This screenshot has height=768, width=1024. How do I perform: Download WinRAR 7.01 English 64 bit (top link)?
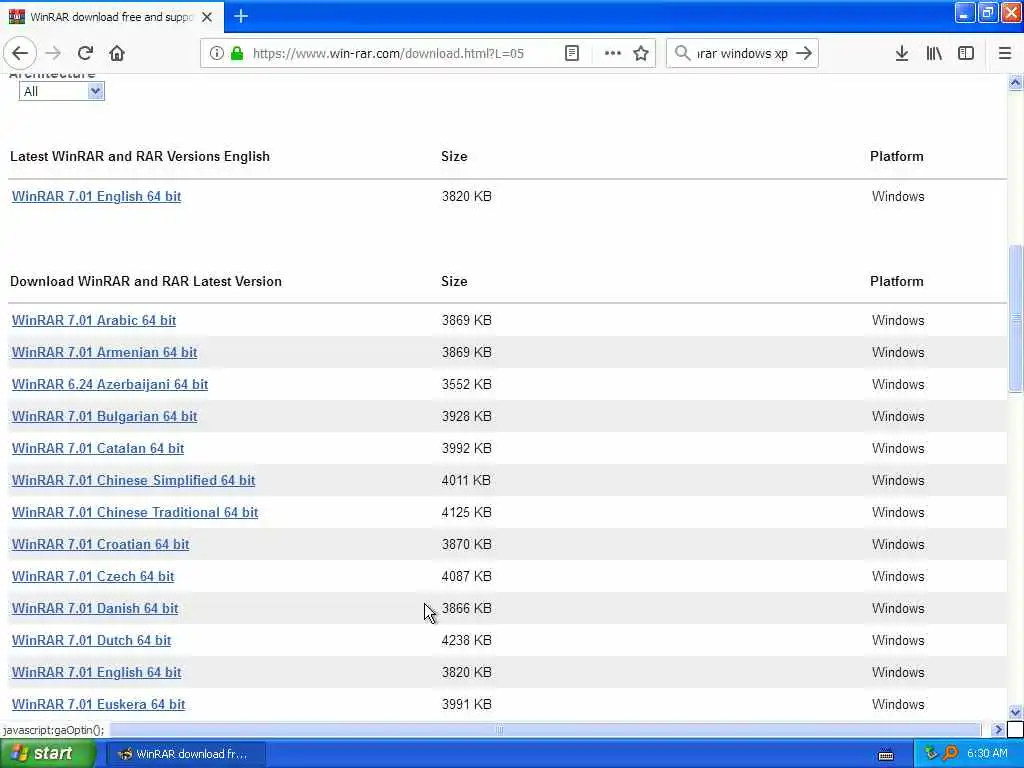(x=97, y=197)
